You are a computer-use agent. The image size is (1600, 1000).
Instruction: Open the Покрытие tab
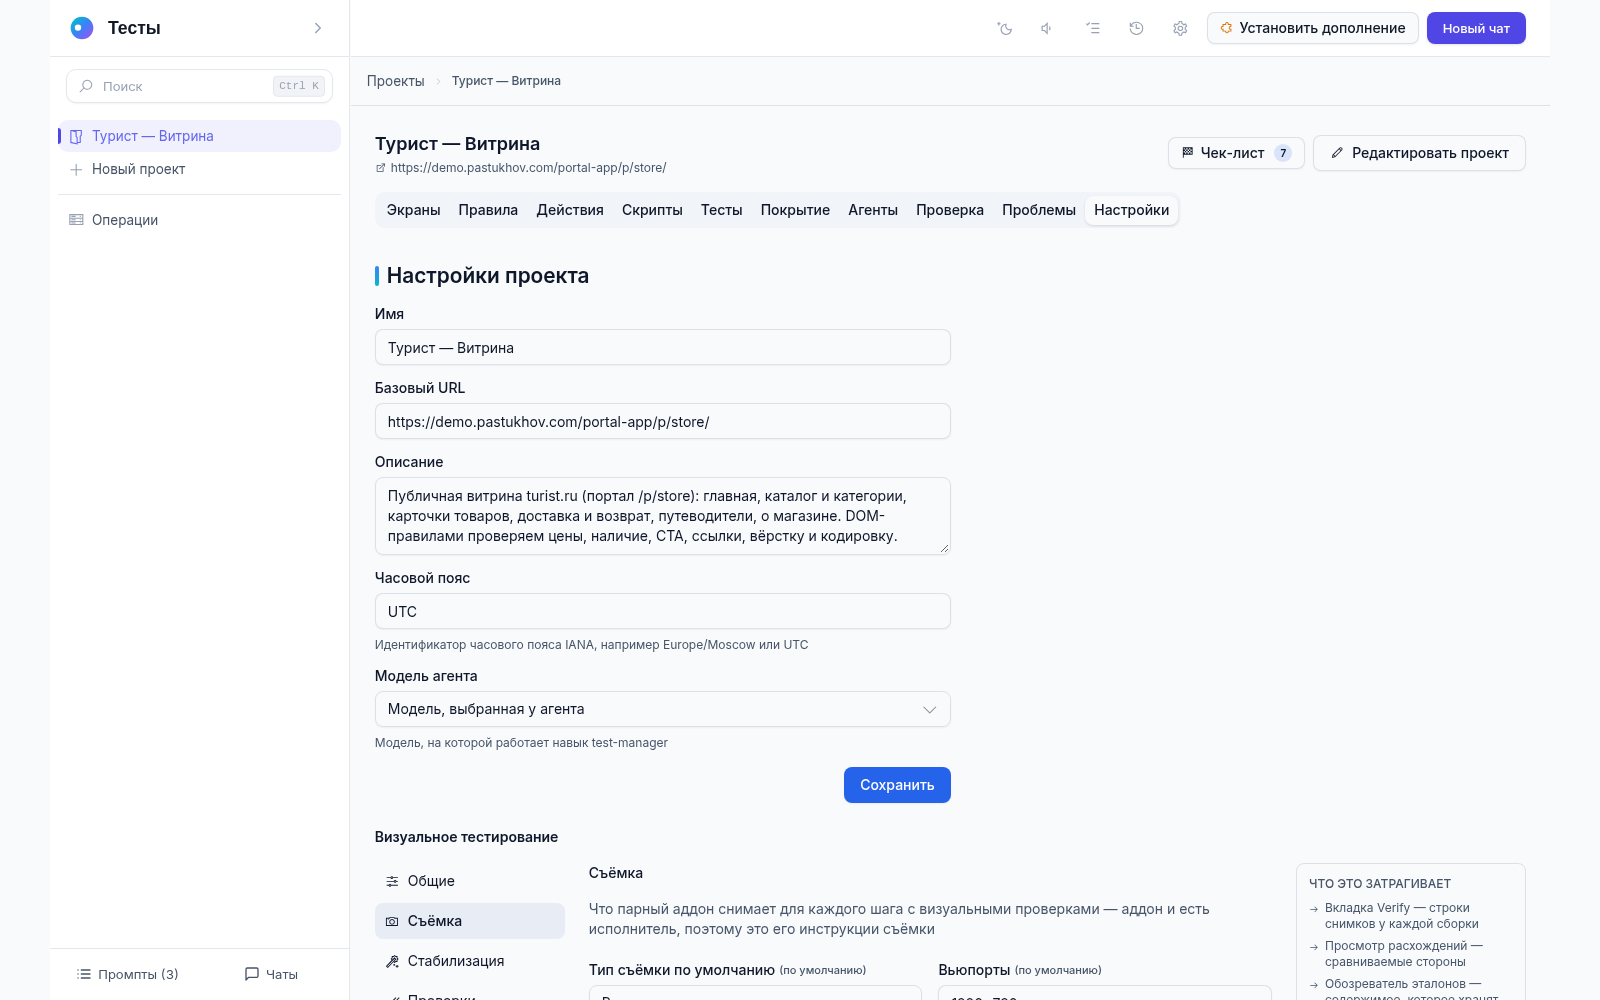(x=795, y=210)
